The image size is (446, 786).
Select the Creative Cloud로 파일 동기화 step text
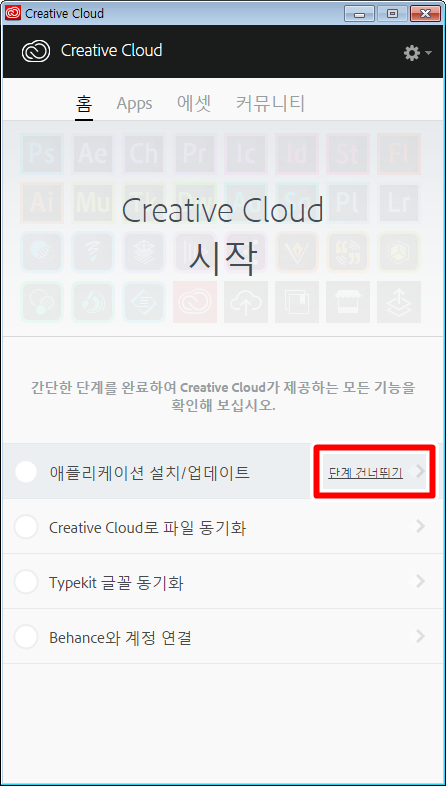pyautogui.click(x=147, y=527)
